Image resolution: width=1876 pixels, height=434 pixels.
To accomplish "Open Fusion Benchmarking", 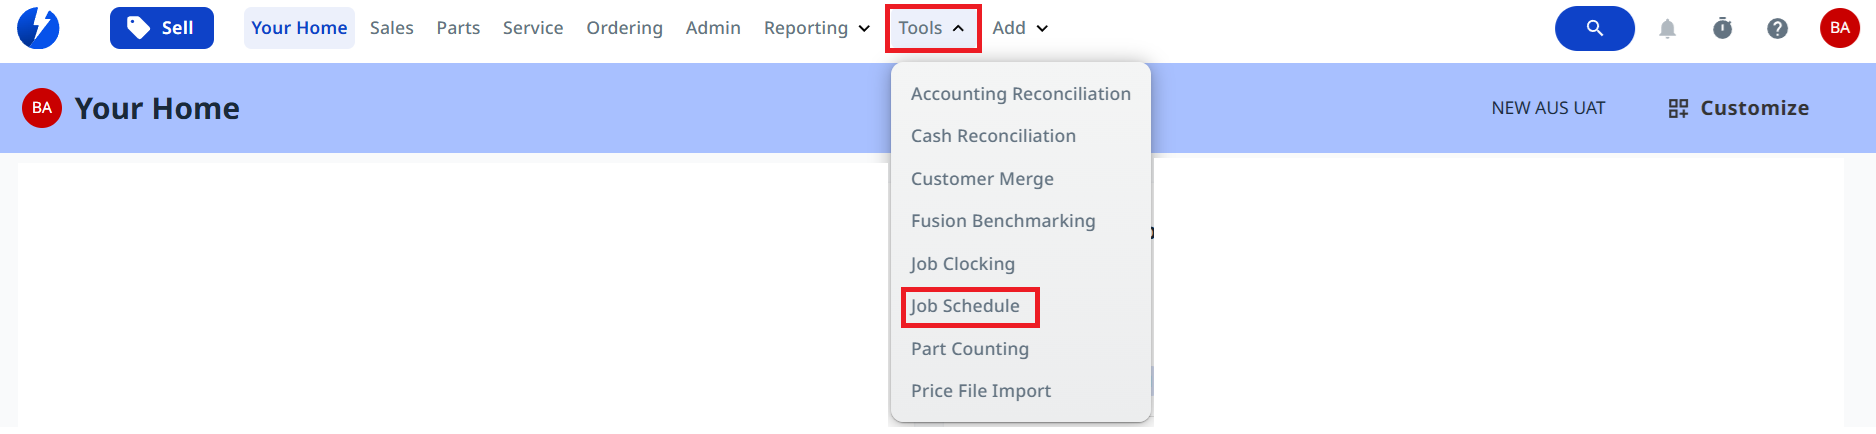I will [1003, 221].
